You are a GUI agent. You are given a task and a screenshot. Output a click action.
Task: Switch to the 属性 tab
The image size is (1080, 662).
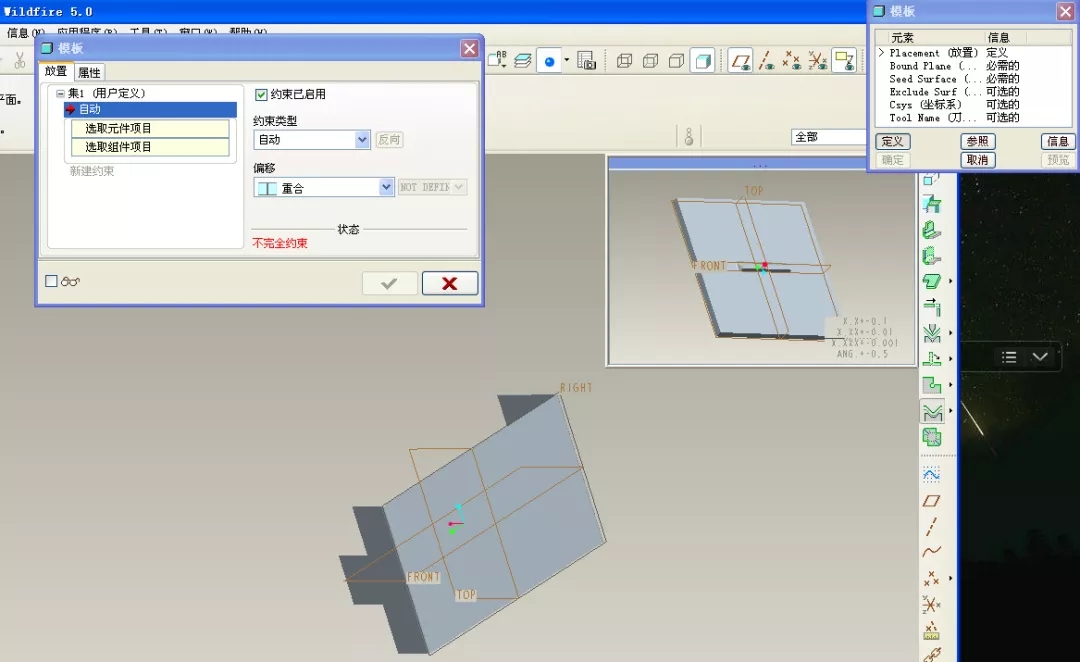tap(89, 72)
